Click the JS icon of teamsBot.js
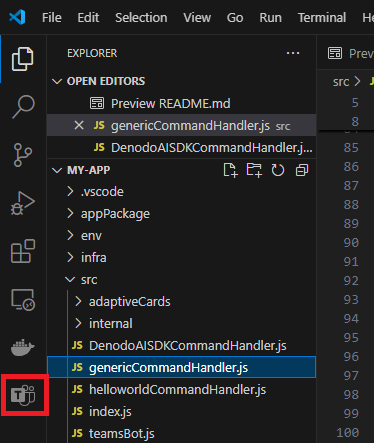This screenshot has height=443, width=374. (77, 433)
